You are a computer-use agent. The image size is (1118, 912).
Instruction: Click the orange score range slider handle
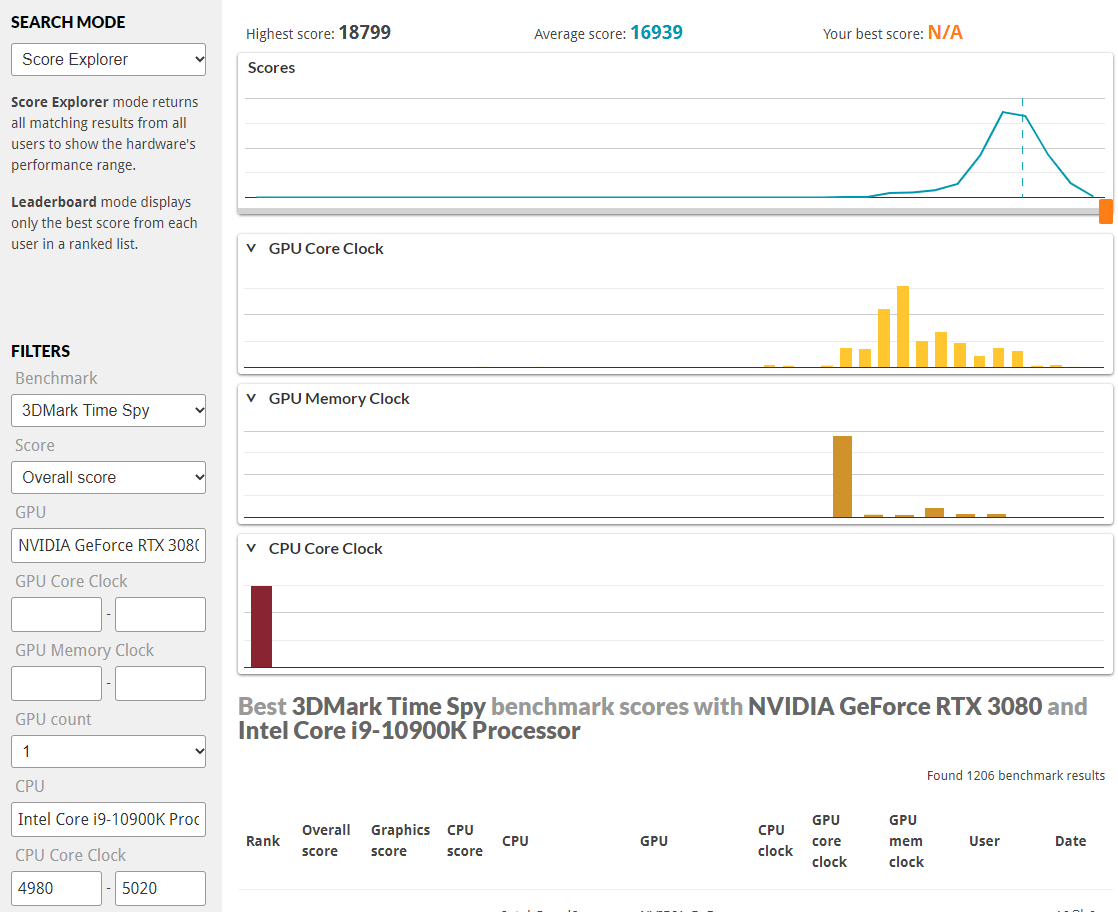(1106, 211)
